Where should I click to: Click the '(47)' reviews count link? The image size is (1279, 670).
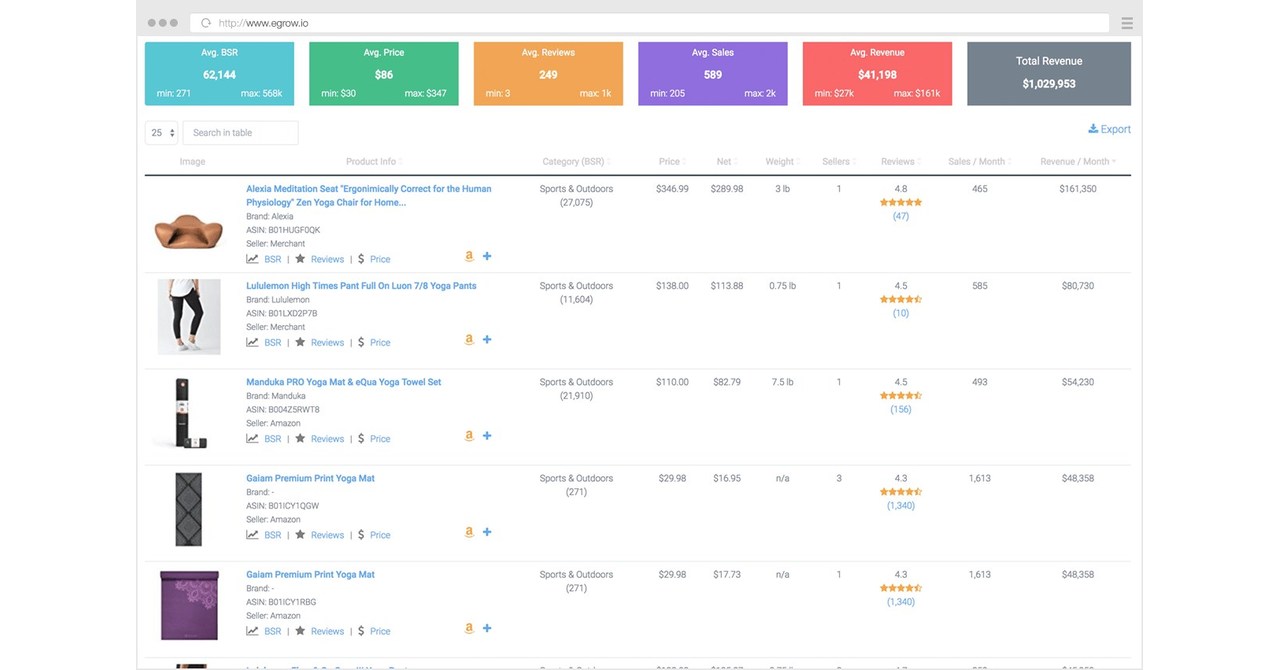coord(900,215)
